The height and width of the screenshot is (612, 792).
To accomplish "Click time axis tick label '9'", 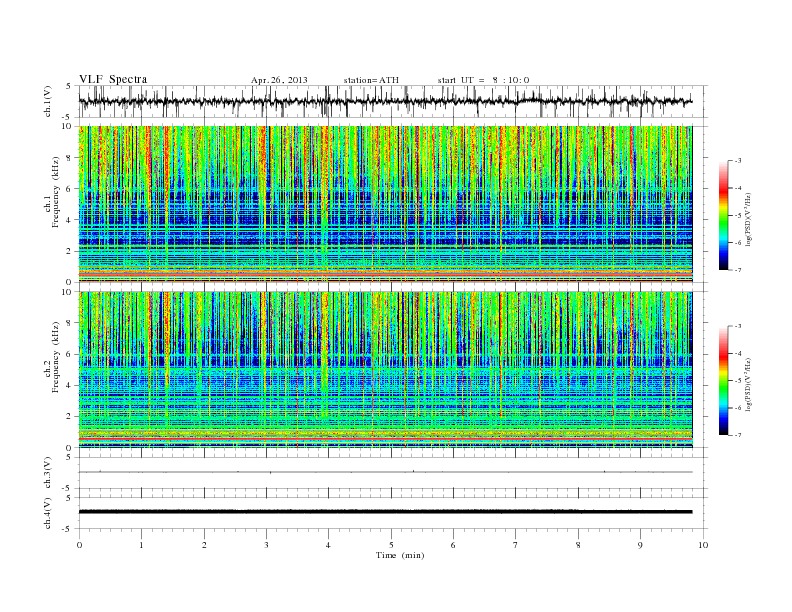I will pos(640,545).
